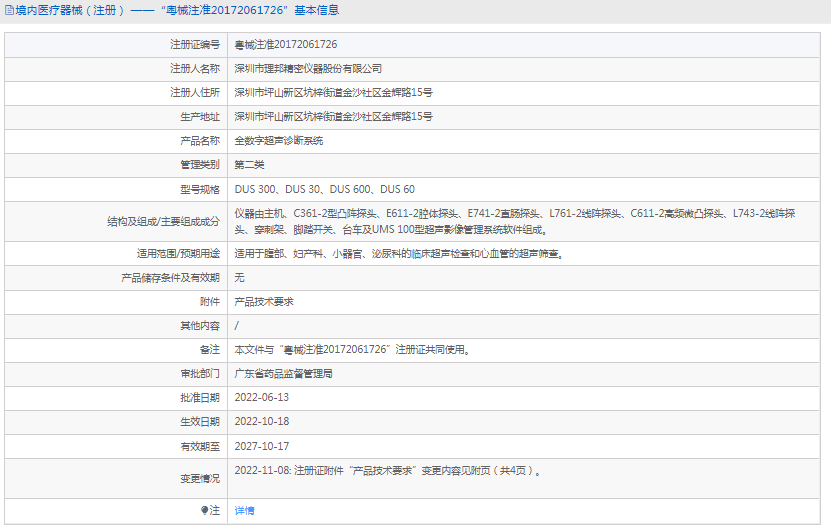Select effective date 2022-10-18

(x=262, y=421)
